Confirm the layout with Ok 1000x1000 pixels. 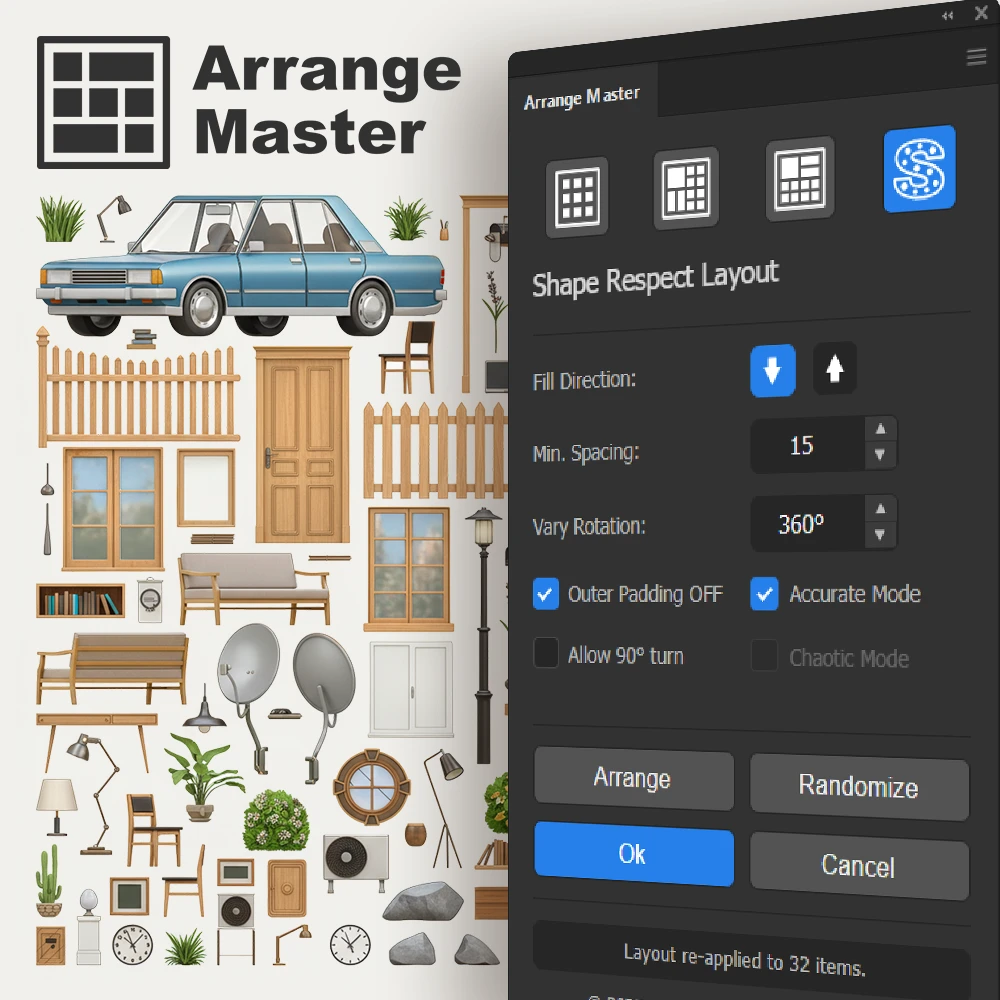pyautogui.click(x=634, y=856)
